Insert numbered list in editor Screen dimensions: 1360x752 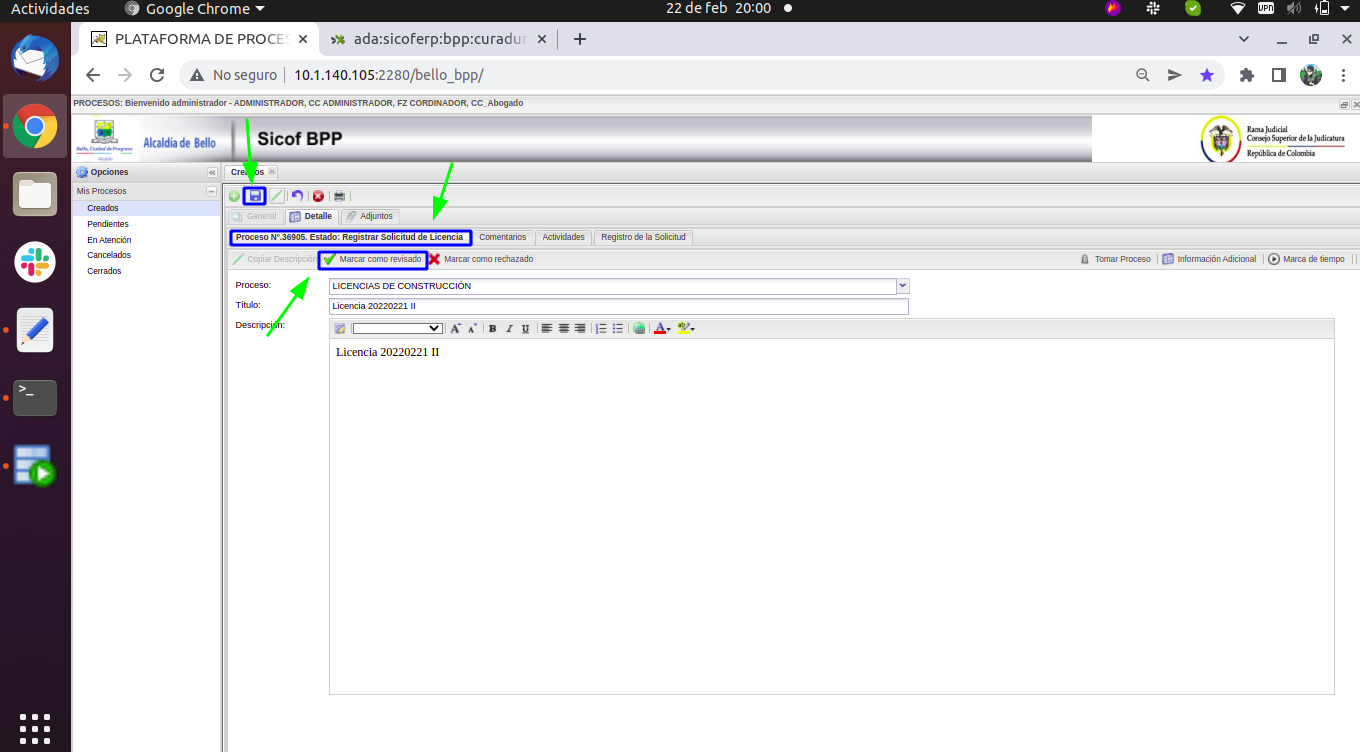(601, 328)
